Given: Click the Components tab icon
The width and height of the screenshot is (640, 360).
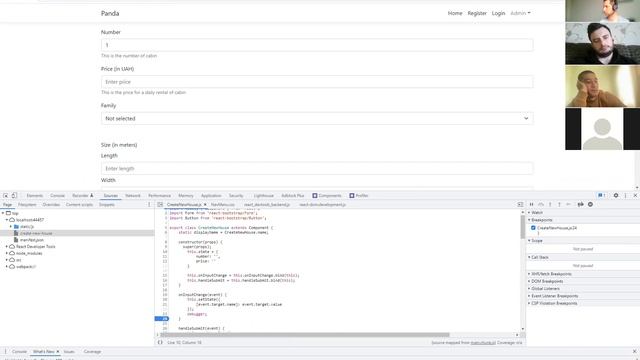Looking at the screenshot, I should pos(315,196).
